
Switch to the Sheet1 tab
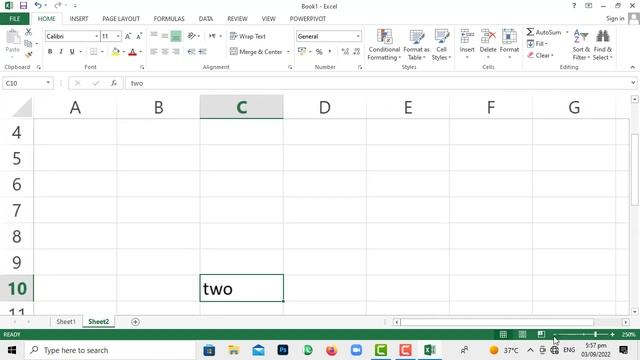[66, 322]
